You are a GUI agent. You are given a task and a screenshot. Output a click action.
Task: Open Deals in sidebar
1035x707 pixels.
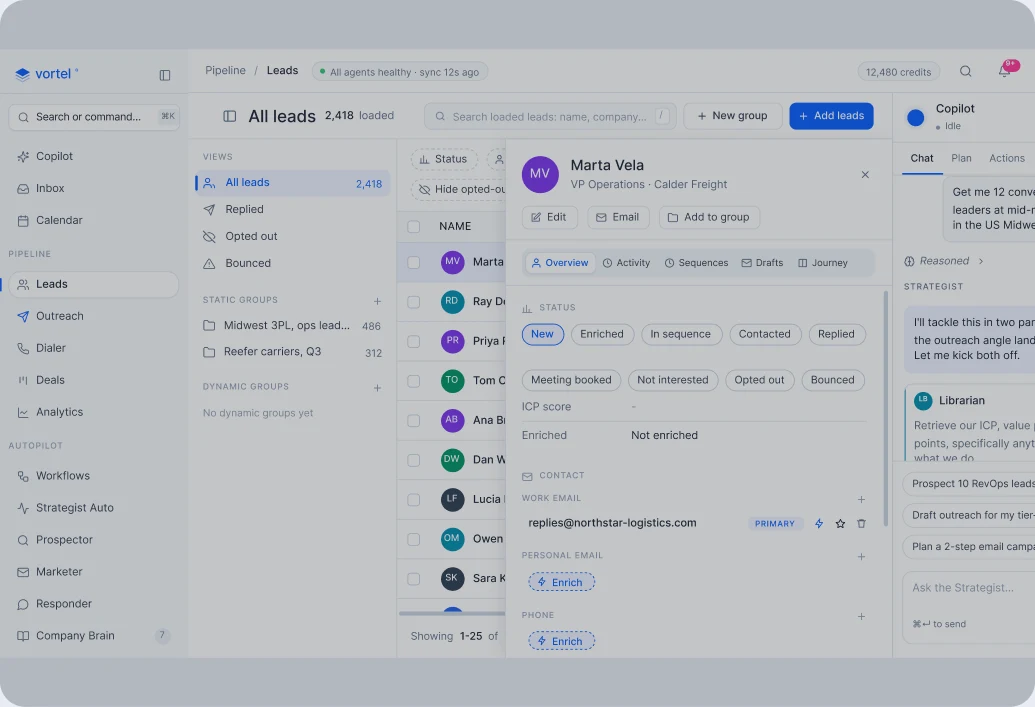[94, 380]
